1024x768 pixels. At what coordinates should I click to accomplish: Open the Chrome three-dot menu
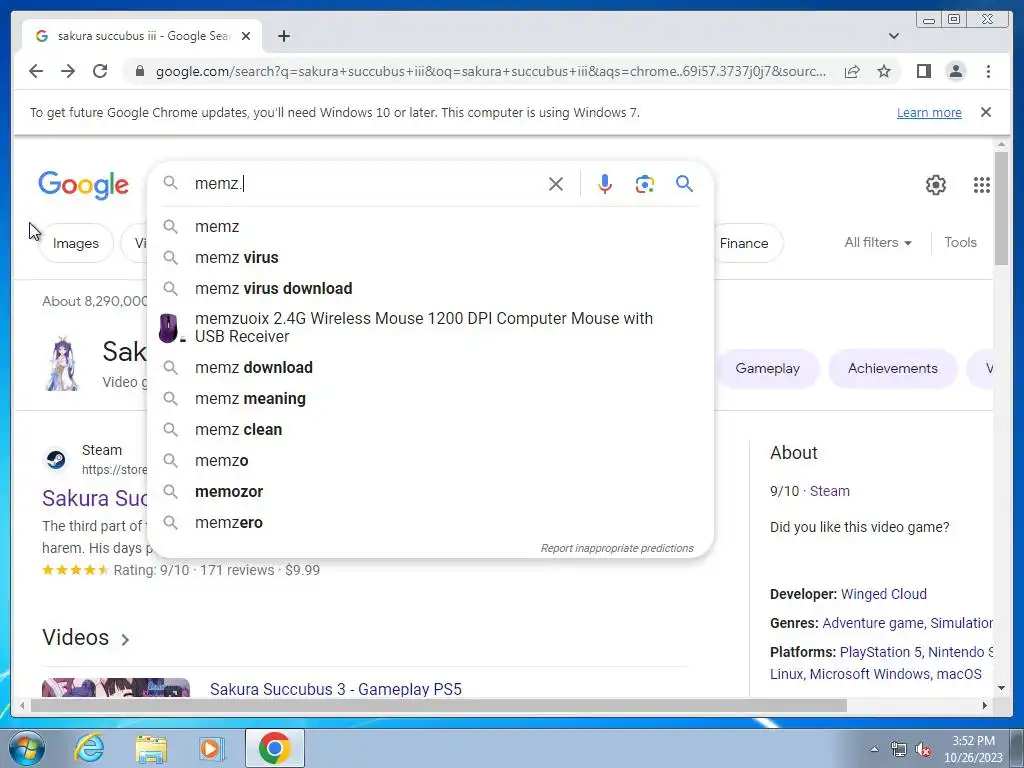(x=988, y=71)
